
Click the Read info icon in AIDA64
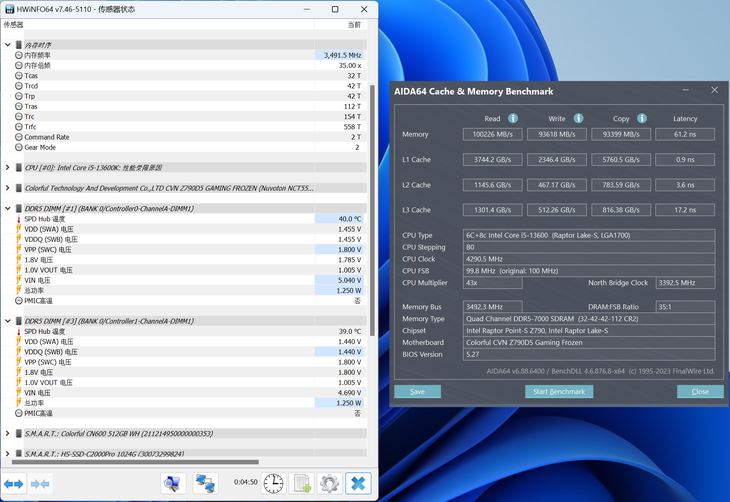coord(513,118)
